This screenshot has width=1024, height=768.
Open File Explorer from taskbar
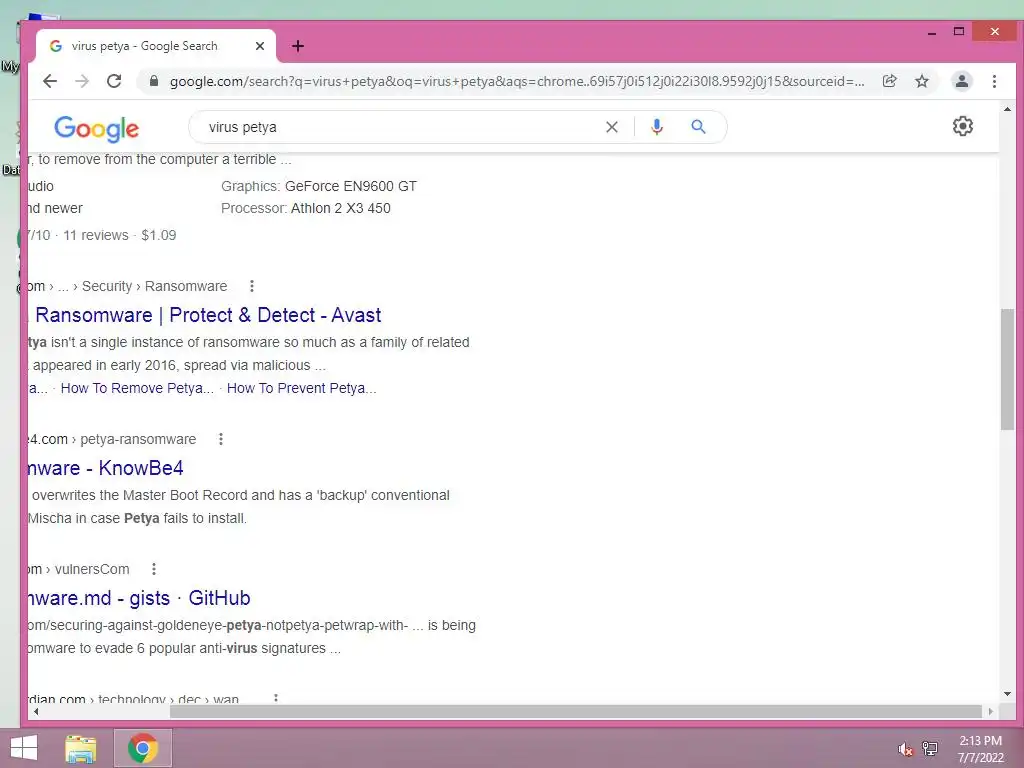click(x=81, y=748)
